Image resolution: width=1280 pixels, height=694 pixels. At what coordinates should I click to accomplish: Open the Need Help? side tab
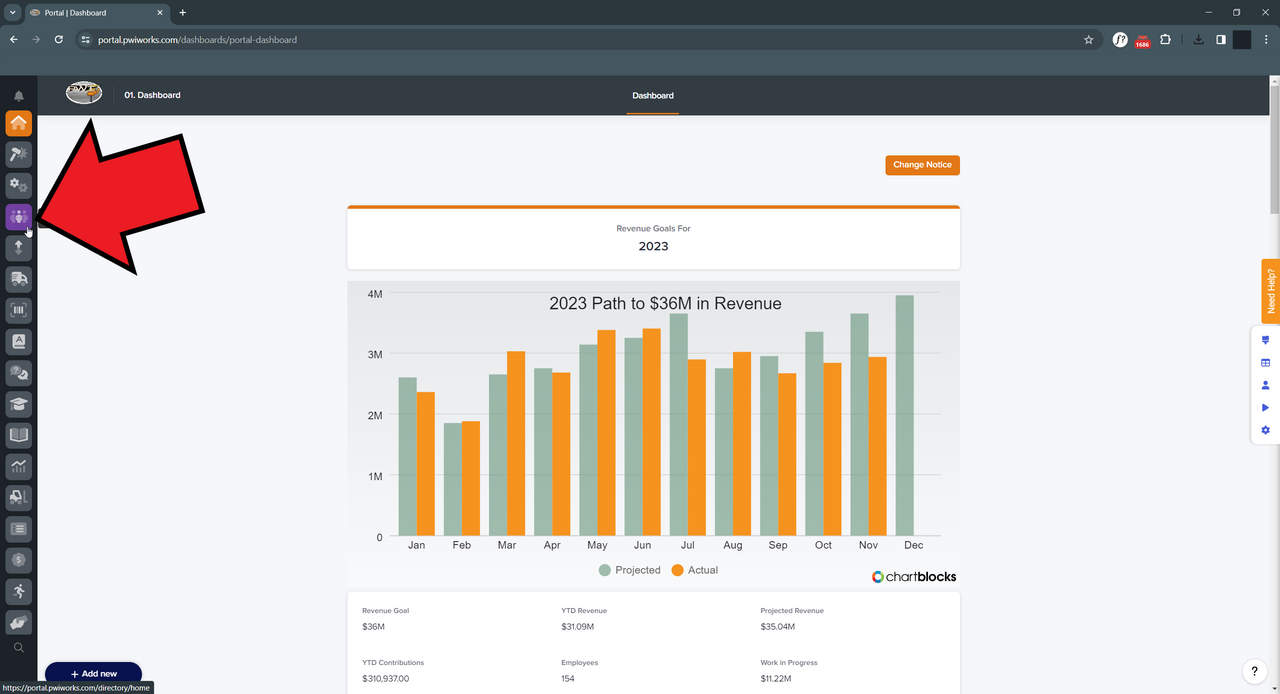click(1270, 291)
